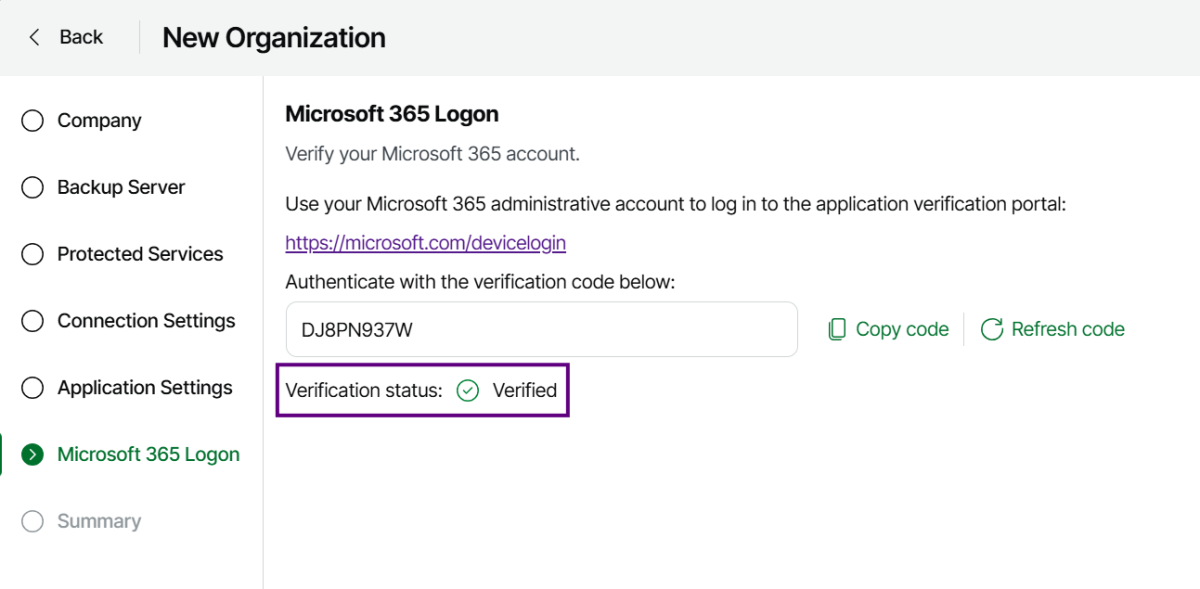The height and width of the screenshot is (589, 1200).
Task: Open the Backup Server step label
Action: (121, 188)
